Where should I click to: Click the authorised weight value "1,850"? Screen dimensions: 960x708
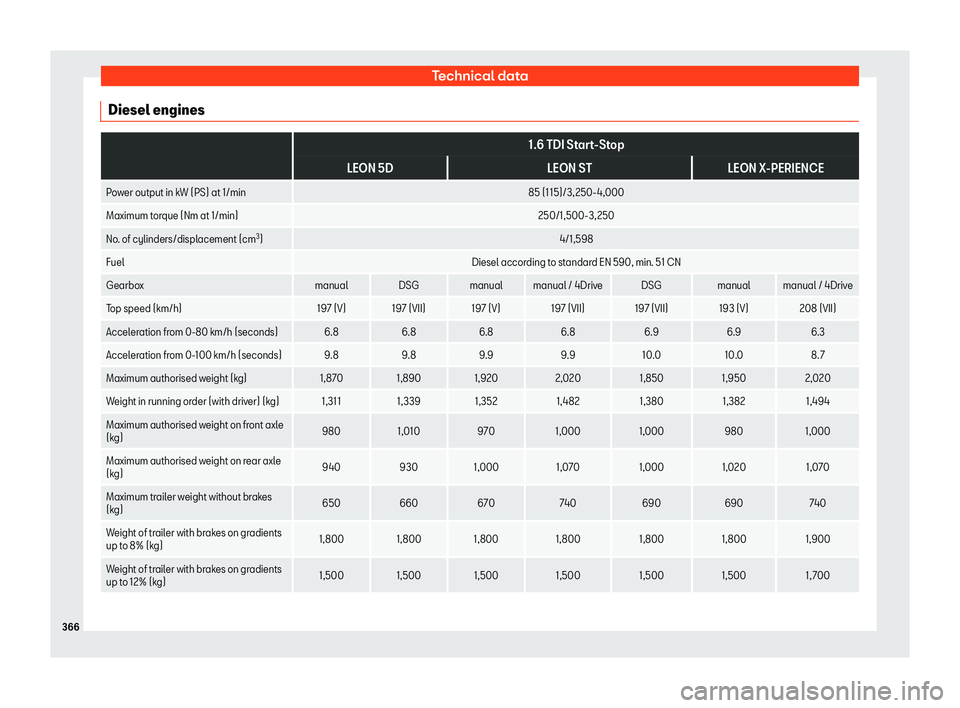point(651,378)
